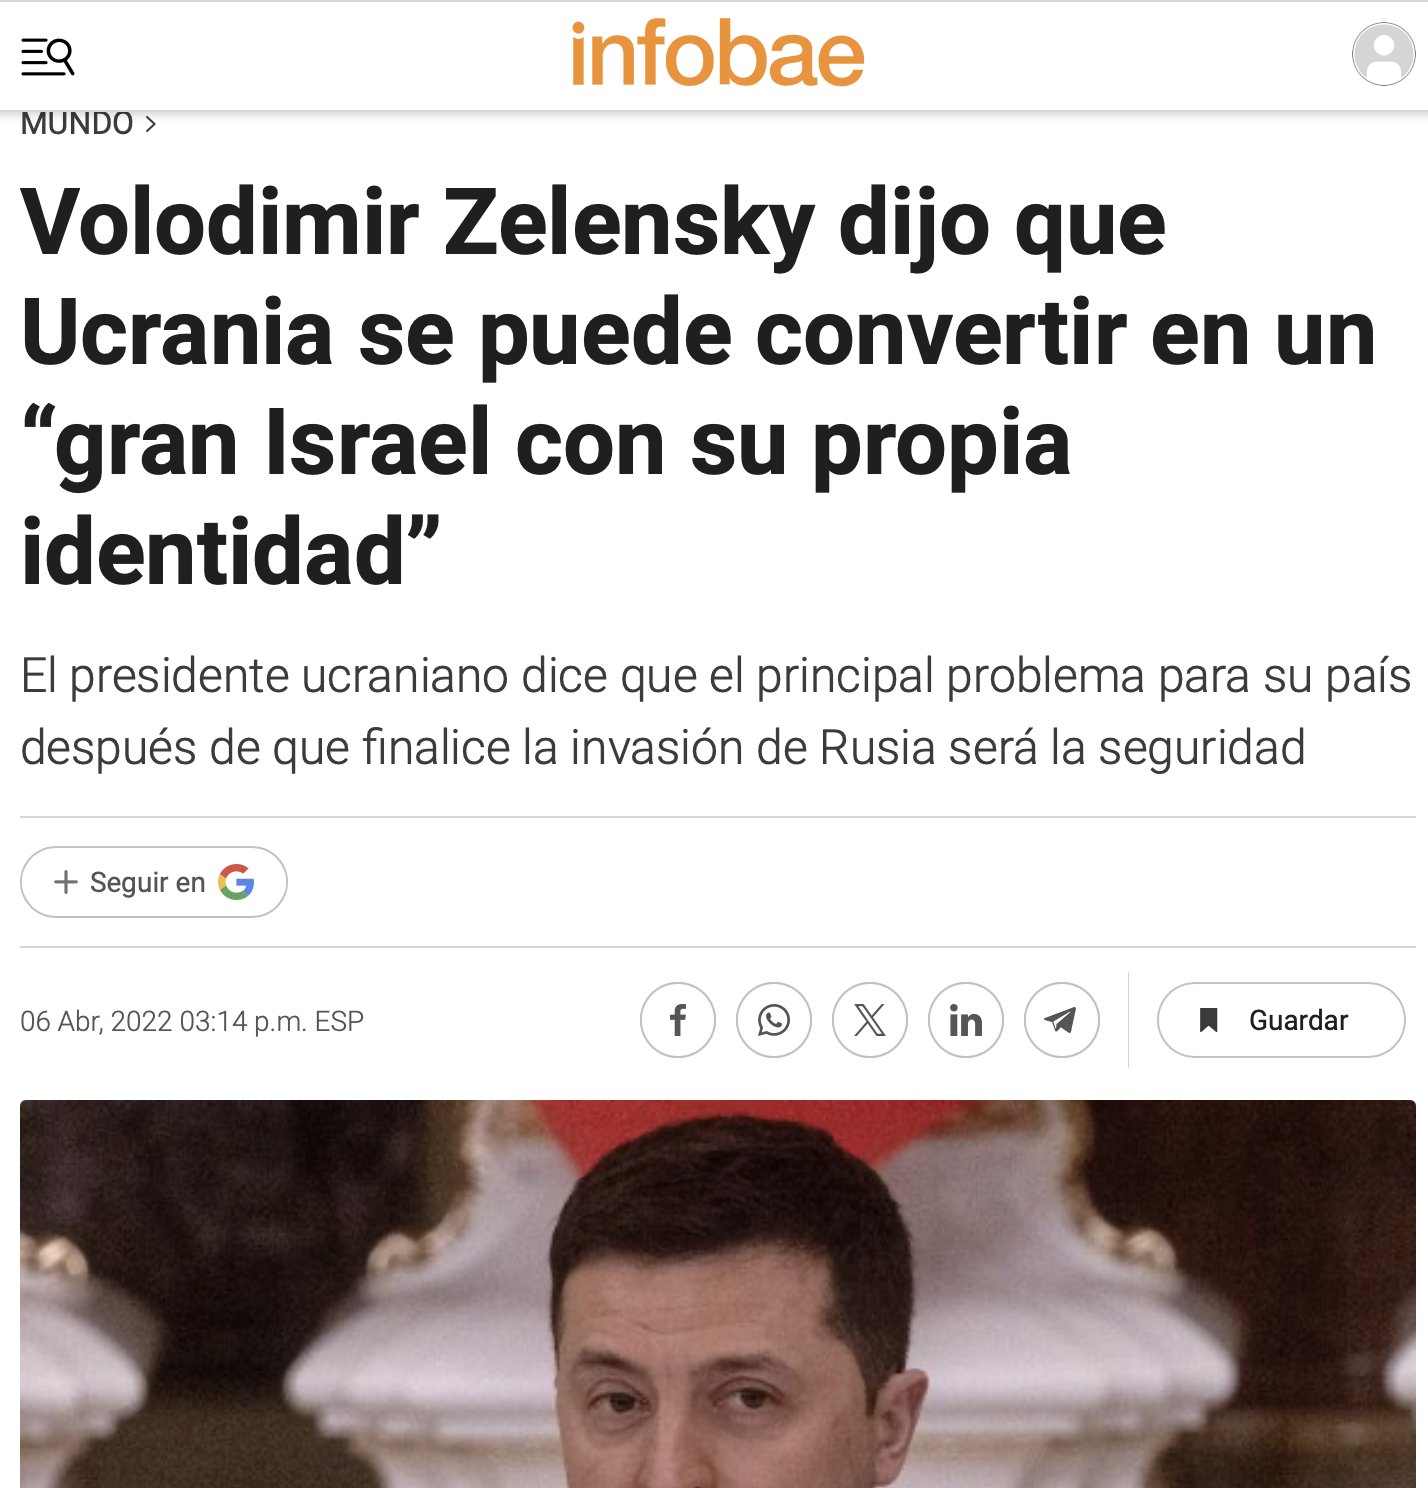1428x1488 pixels.
Task: Share the article on Facebook
Action: coord(678,1020)
